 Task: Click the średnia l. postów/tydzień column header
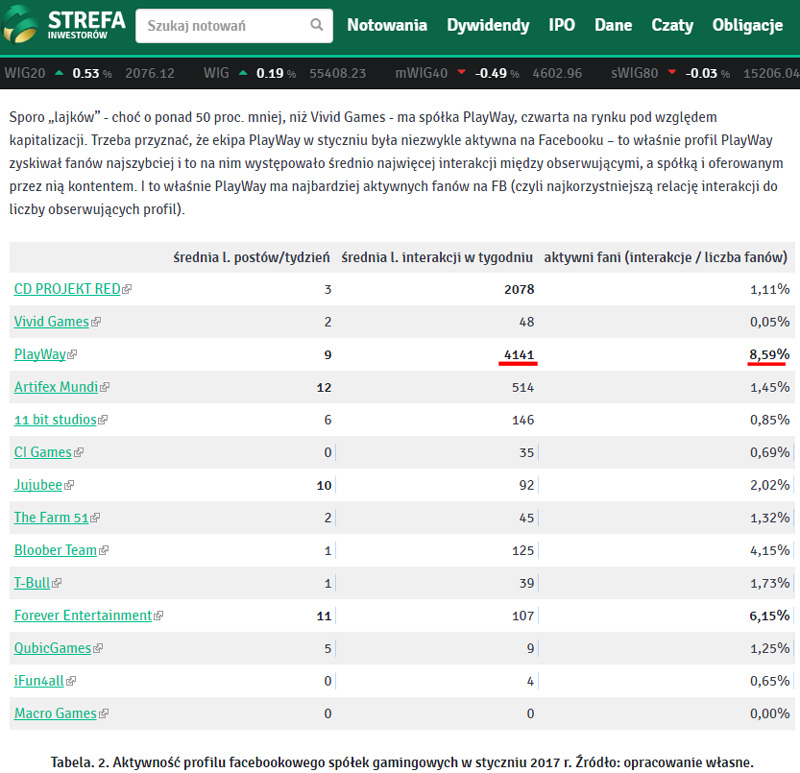point(252,257)
